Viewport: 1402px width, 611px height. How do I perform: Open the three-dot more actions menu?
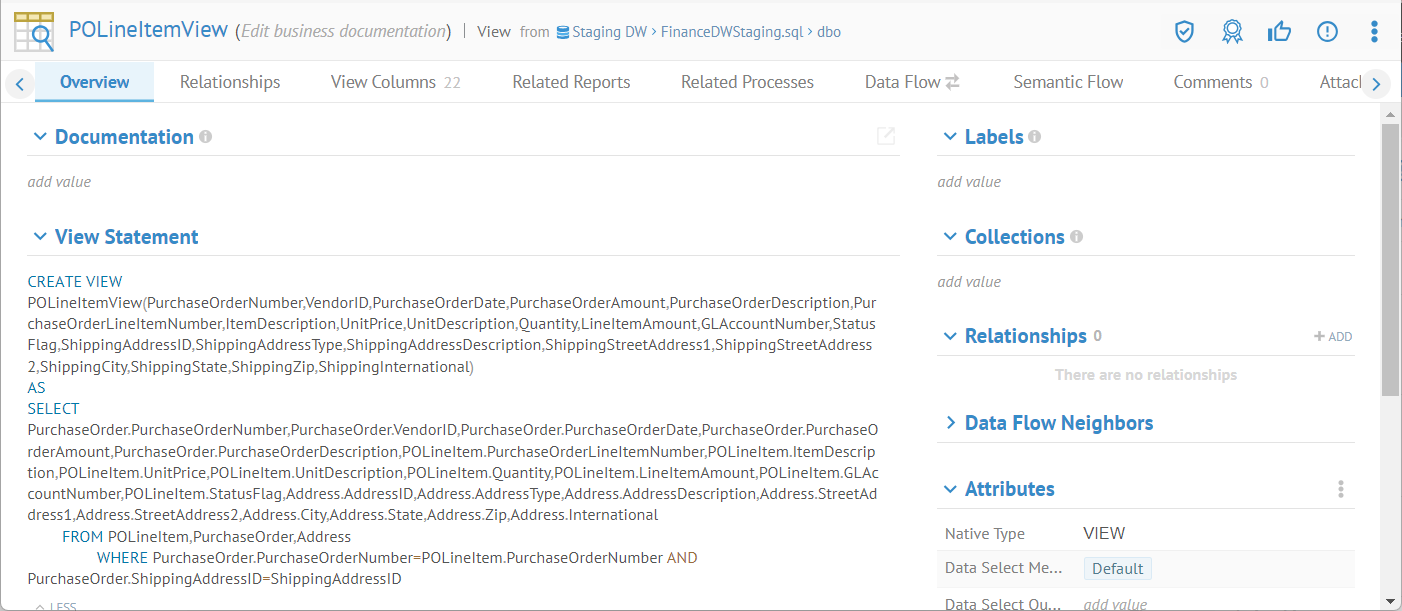click(x=1374, y=32)
